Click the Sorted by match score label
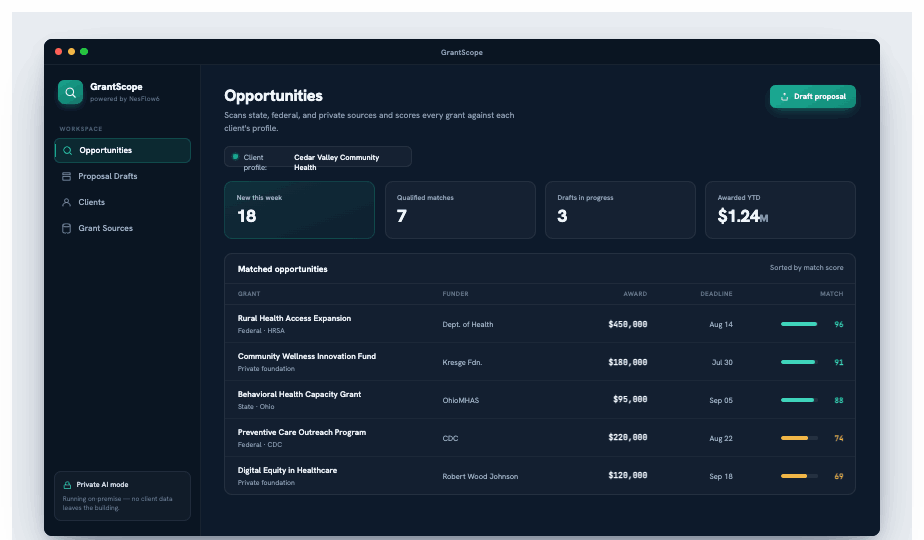924x540 pixels. point(806,268)
